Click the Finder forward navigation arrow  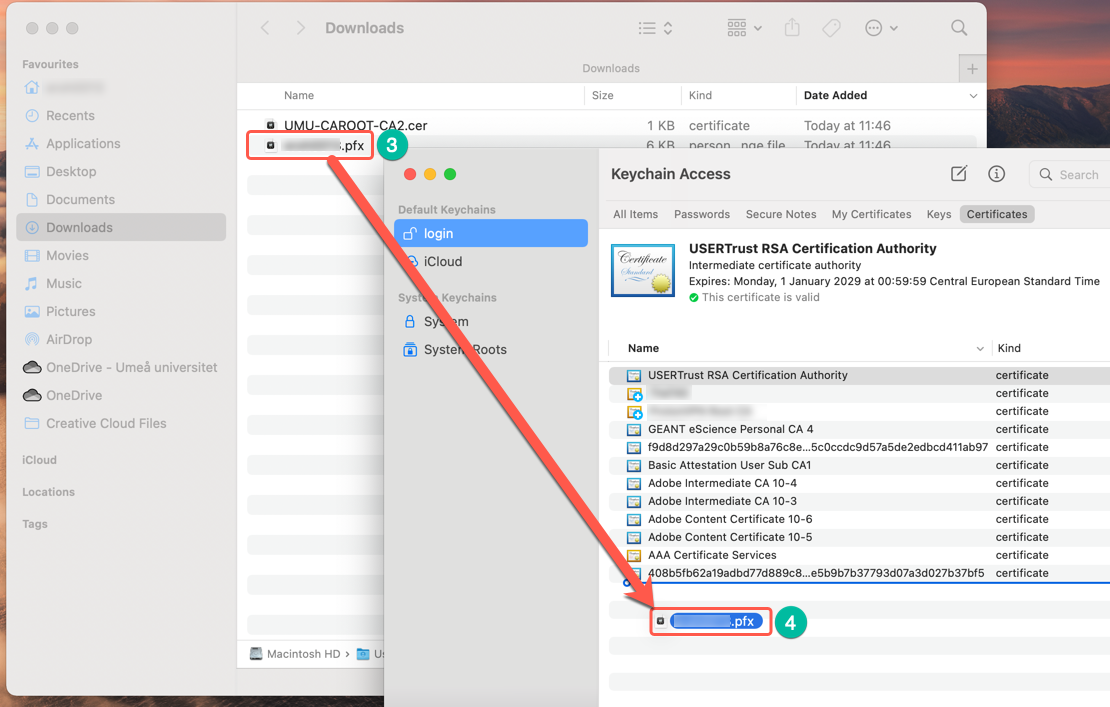tap(301, 28)
